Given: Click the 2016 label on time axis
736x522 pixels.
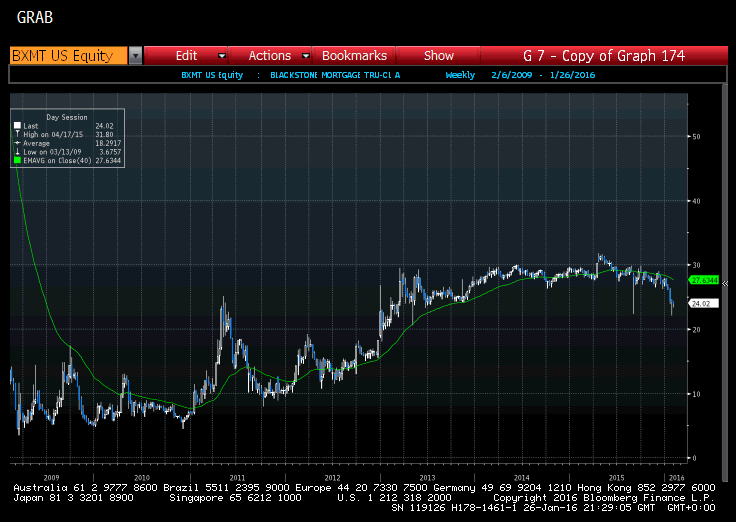Looking at the screenshot, I should click(x=676, y=478).
